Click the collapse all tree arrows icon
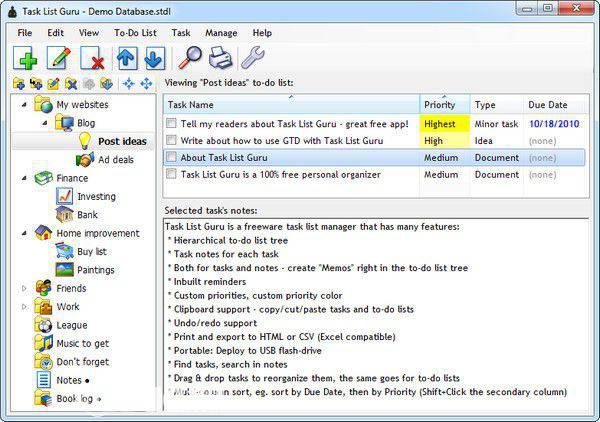The image size is (600, 422). (x=129, y=83)
